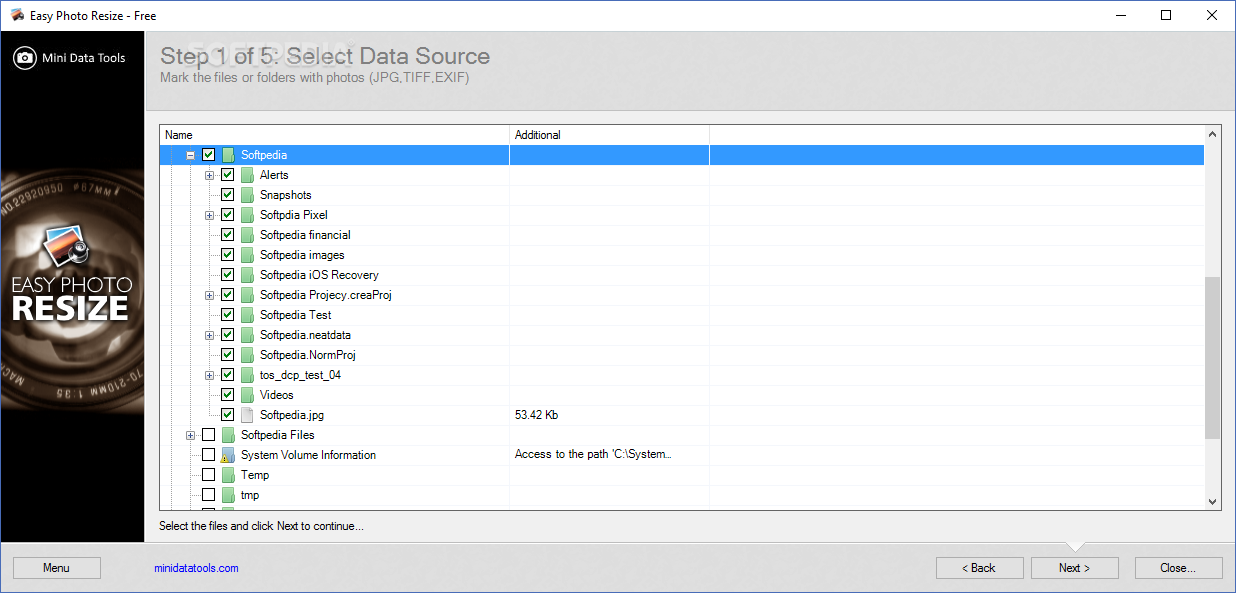Click the Softpedia images folder icon

pos(247,255)
